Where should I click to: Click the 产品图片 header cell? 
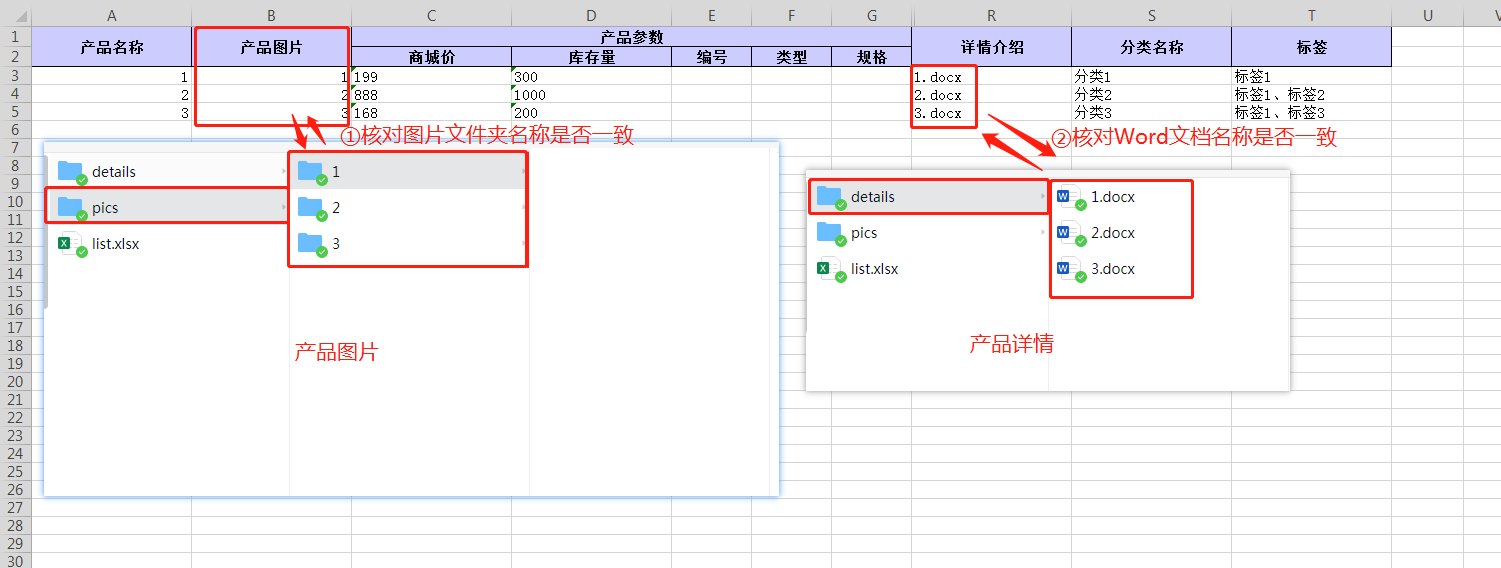pos(271,46)
